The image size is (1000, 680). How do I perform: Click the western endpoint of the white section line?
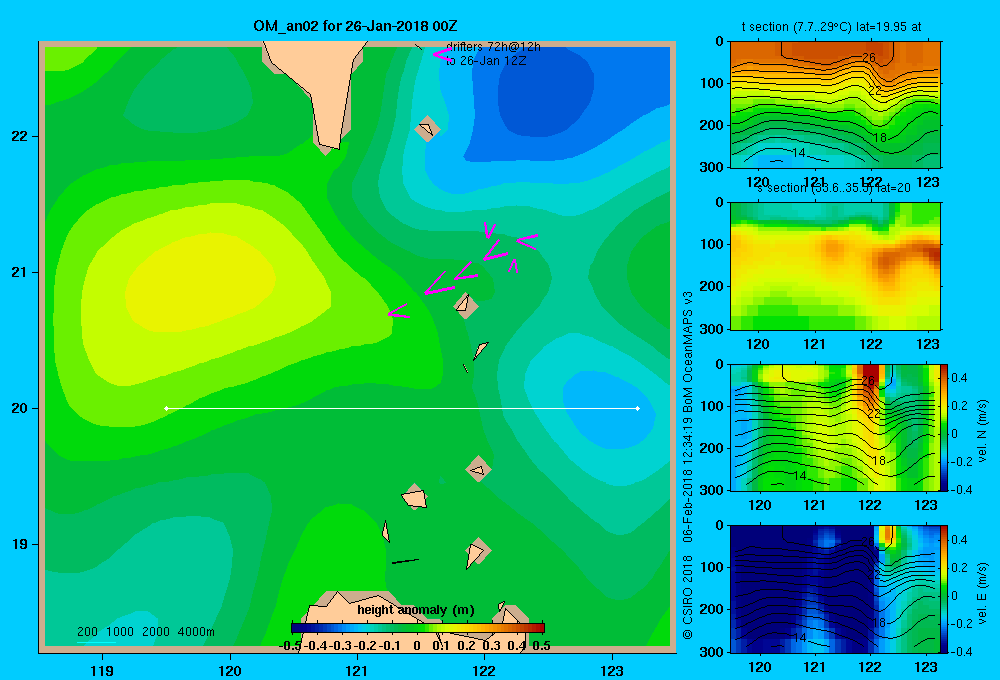tap(166, 408)
